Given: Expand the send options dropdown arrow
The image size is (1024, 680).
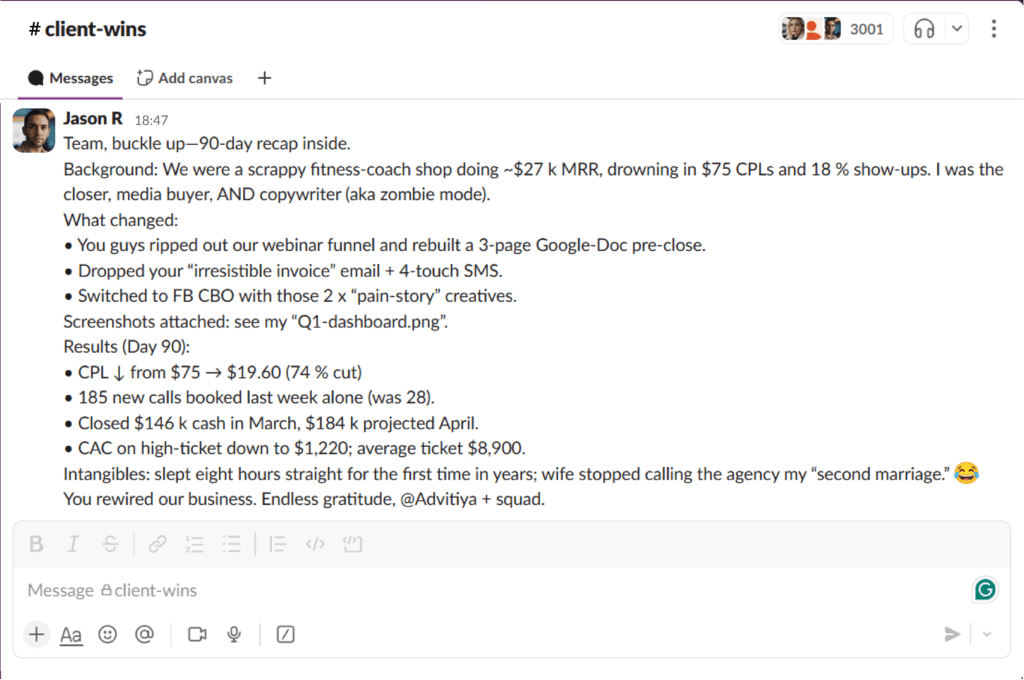Looking at the screenshot, I should point(988,634).
